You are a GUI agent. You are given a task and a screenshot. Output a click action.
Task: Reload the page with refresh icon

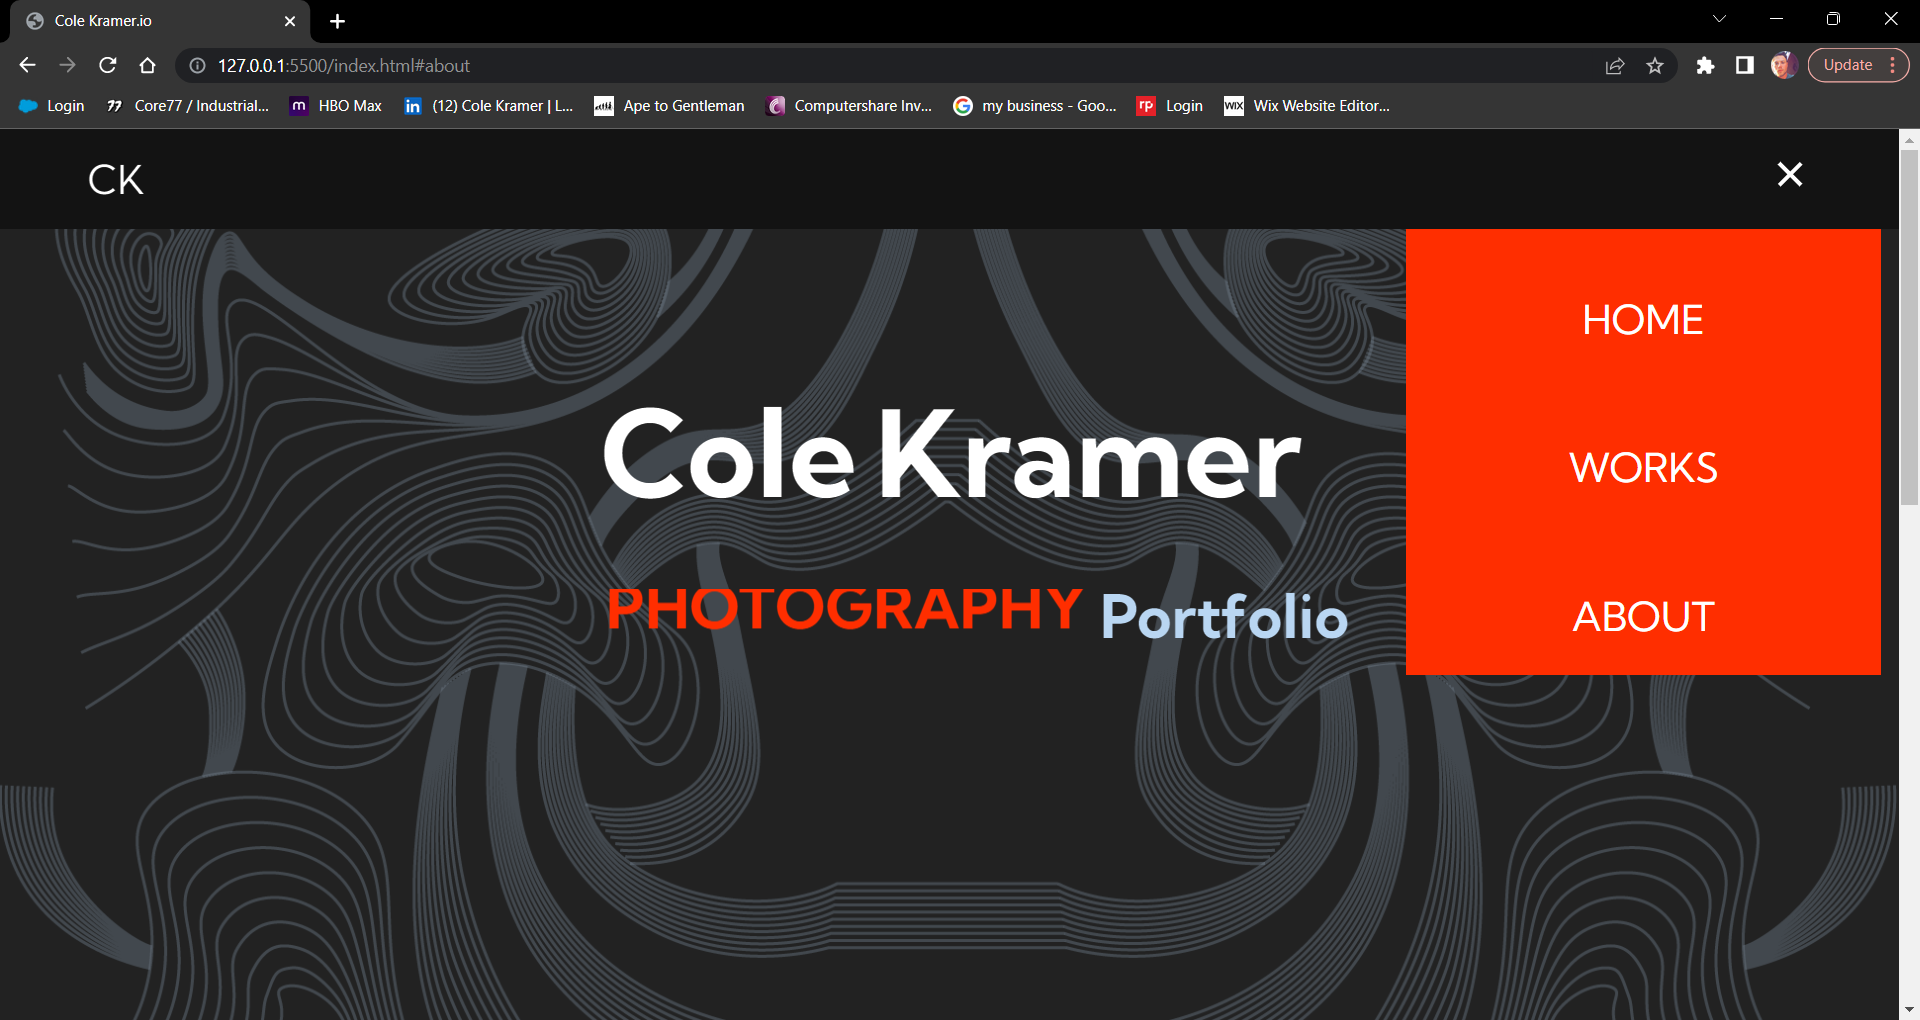[108, 65]
